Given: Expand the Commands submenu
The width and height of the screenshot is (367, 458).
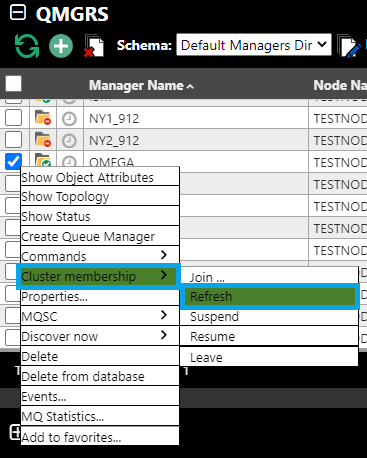Looking at the screenshot, I should [100, 256].
